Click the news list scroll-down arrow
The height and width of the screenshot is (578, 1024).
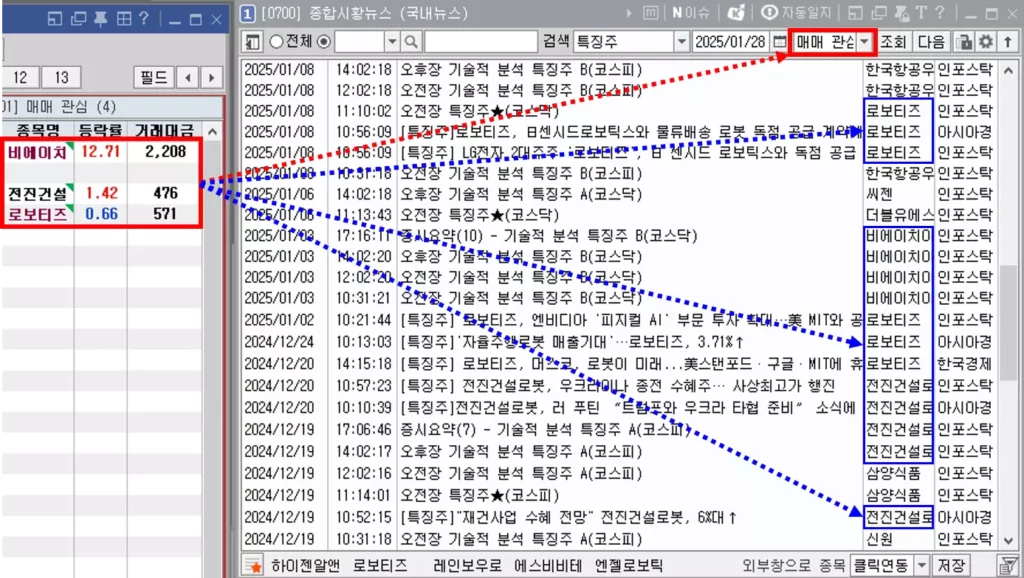[x=1008, y=541]
